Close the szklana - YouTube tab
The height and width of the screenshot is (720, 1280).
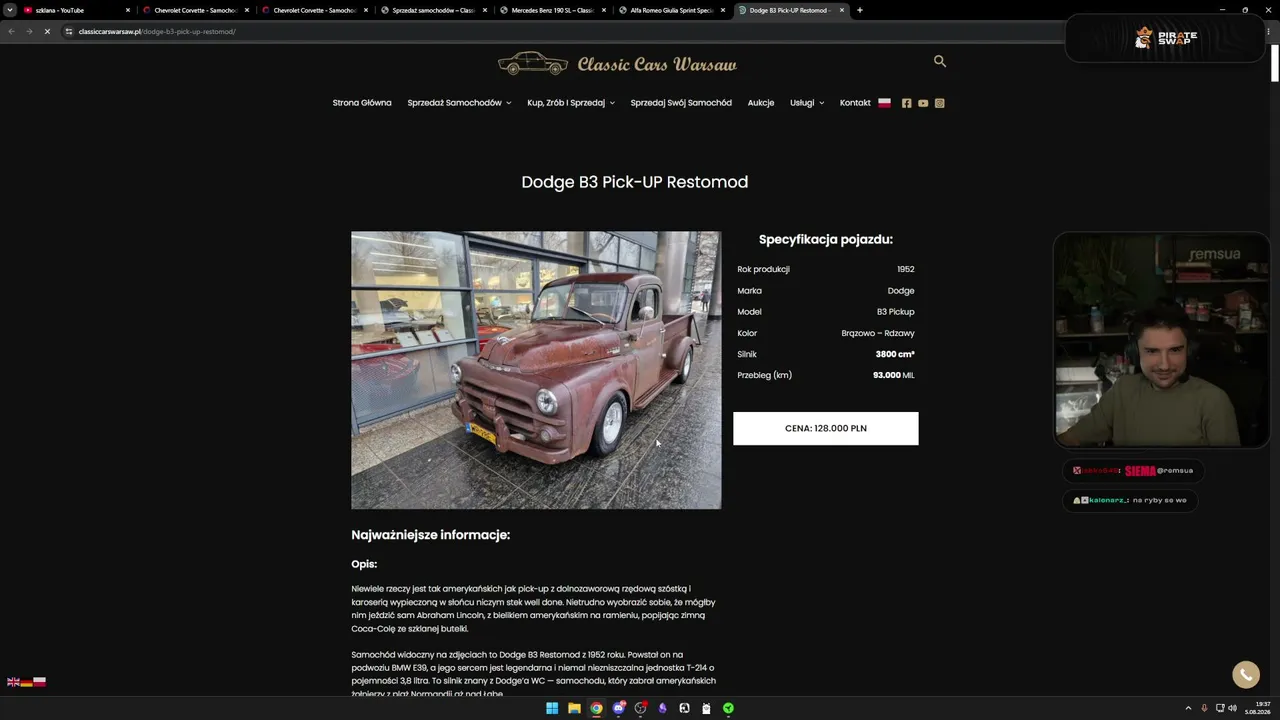[128, 10]
